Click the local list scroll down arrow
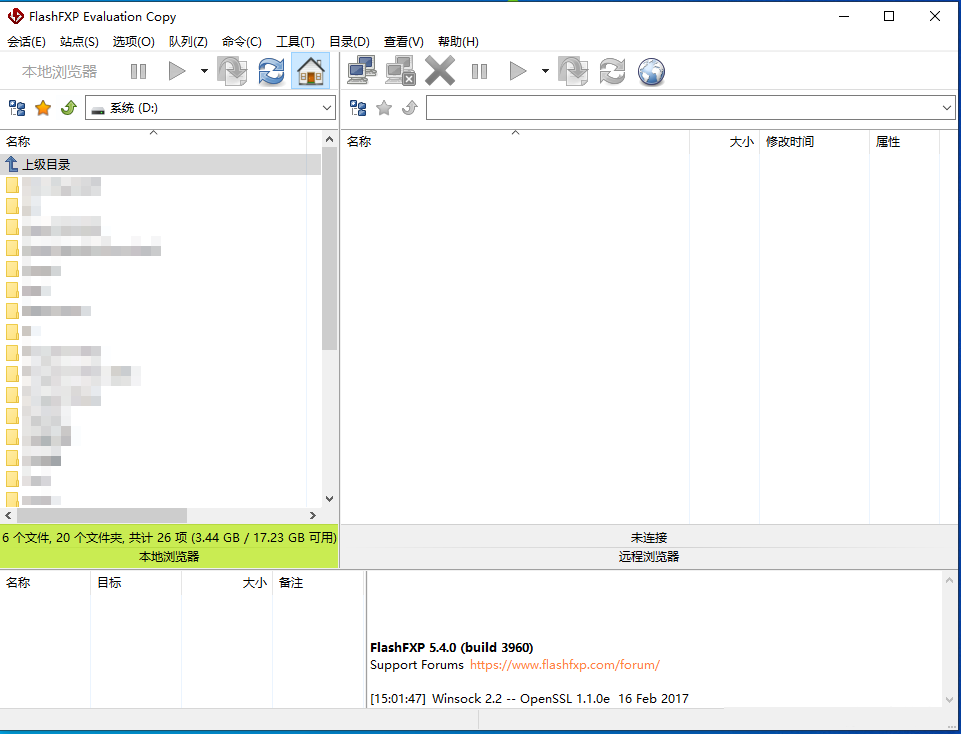Image resolution: width=961 pixels, height=734 pixels. coord(330,499)
